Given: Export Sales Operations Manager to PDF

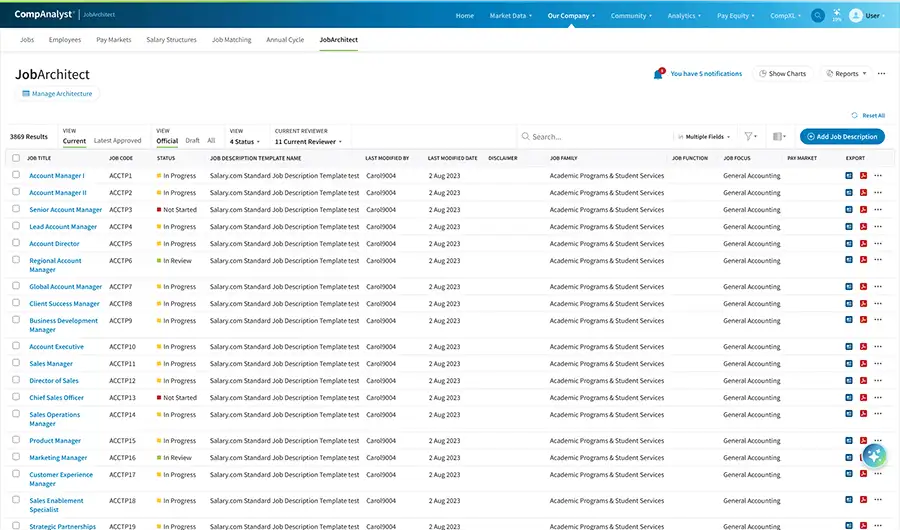Looking at the screenshot, I should click(x=863, y=414).
